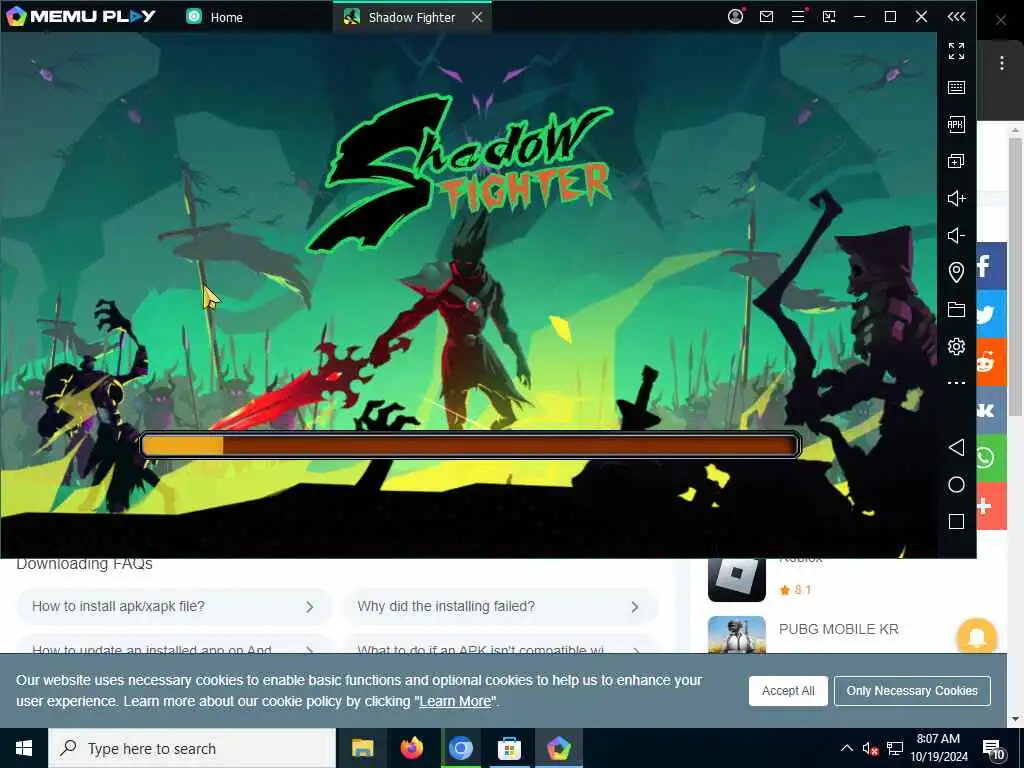The image size is (1024, 768).
Task: Open the GPS location tool
Action: click(x=956, y=272)
